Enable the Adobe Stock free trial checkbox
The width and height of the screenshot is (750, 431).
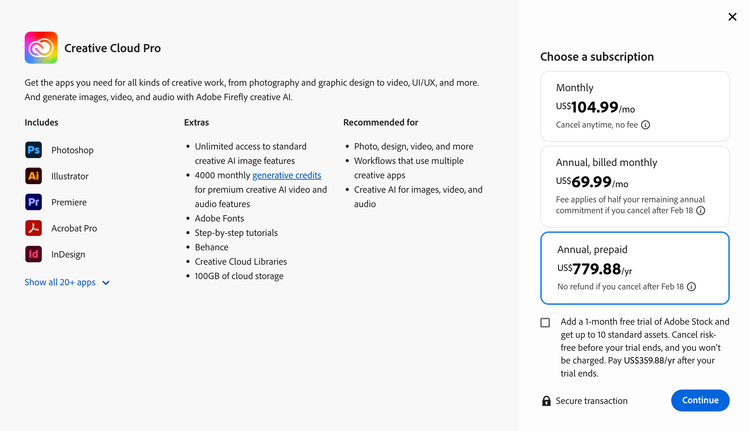pyautogui.click(x=545, y=322)
